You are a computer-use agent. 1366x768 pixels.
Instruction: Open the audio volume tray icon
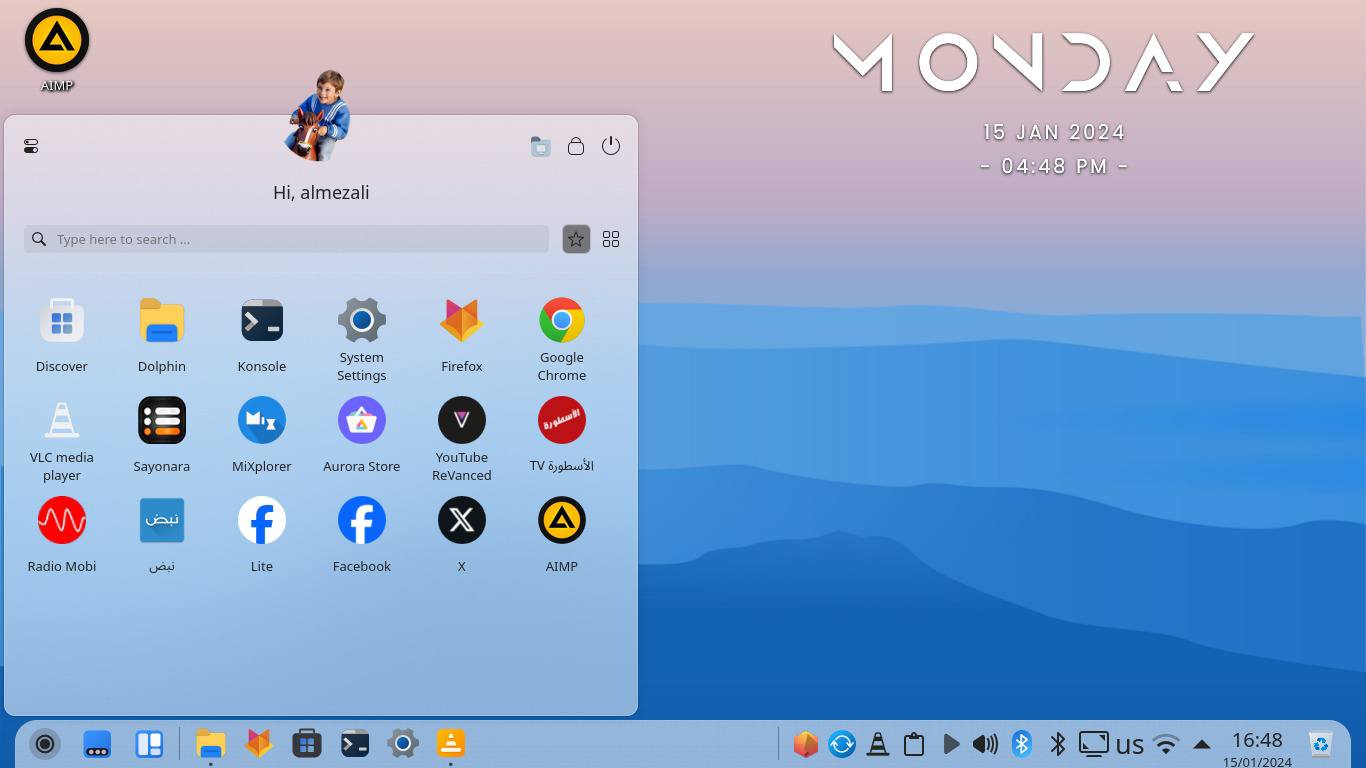986,744
